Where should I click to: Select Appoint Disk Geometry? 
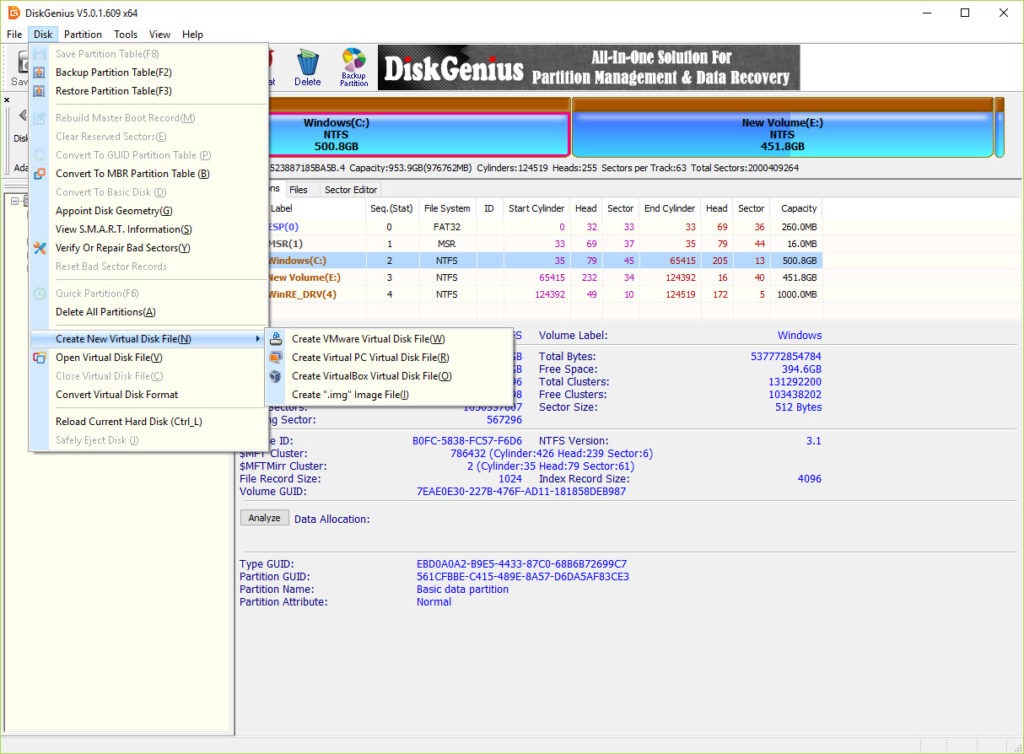pyautogui.click(x=149, y=211)
